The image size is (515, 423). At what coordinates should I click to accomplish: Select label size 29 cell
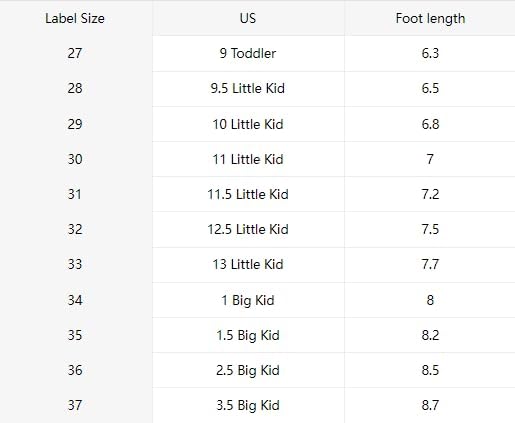[75, 124]
